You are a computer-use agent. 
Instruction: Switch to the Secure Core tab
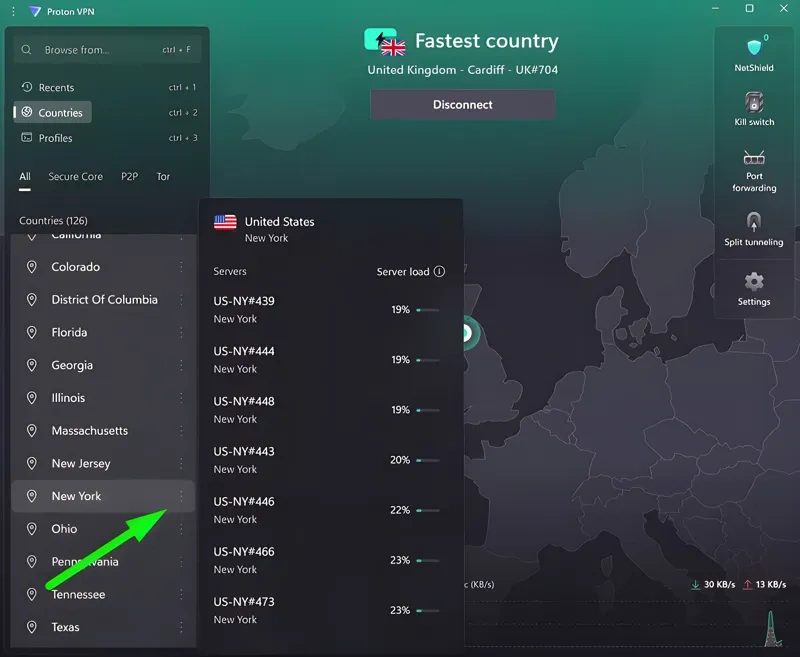(x=76, y=176)
